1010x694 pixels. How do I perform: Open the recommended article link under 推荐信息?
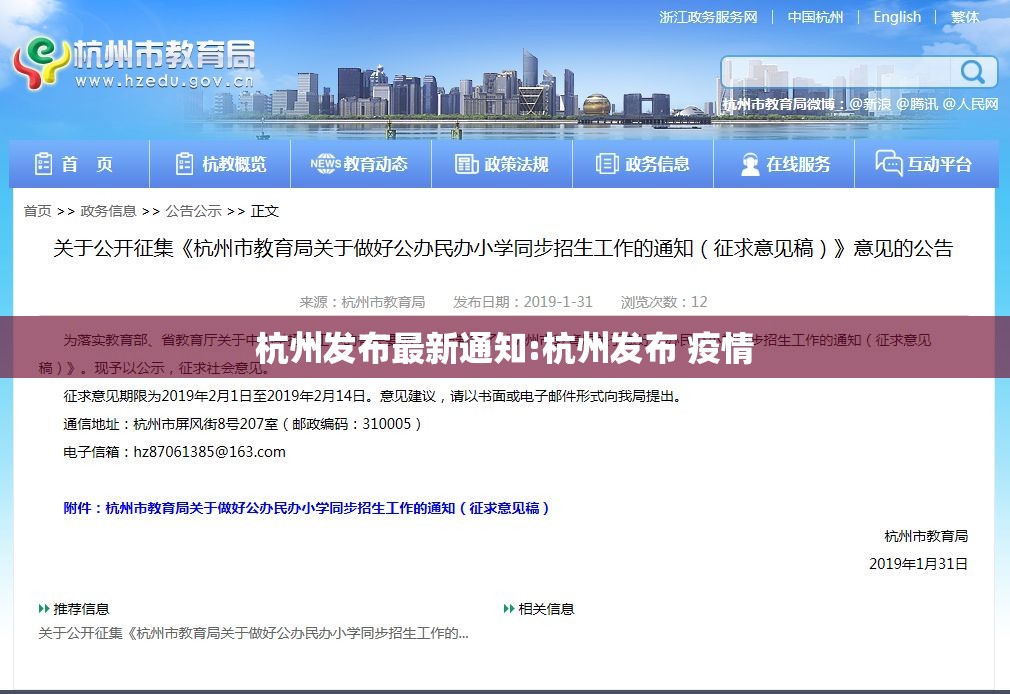253,633
